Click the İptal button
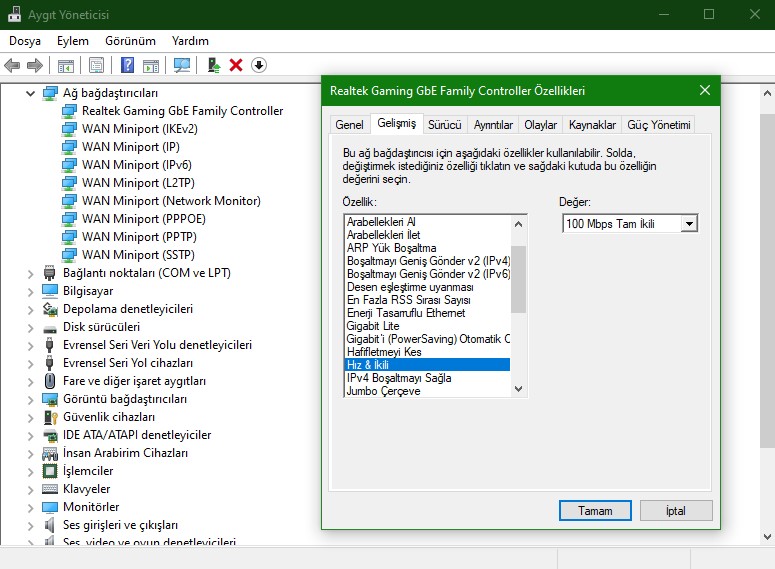The image size is (775, 569). [x=676, y=511]
